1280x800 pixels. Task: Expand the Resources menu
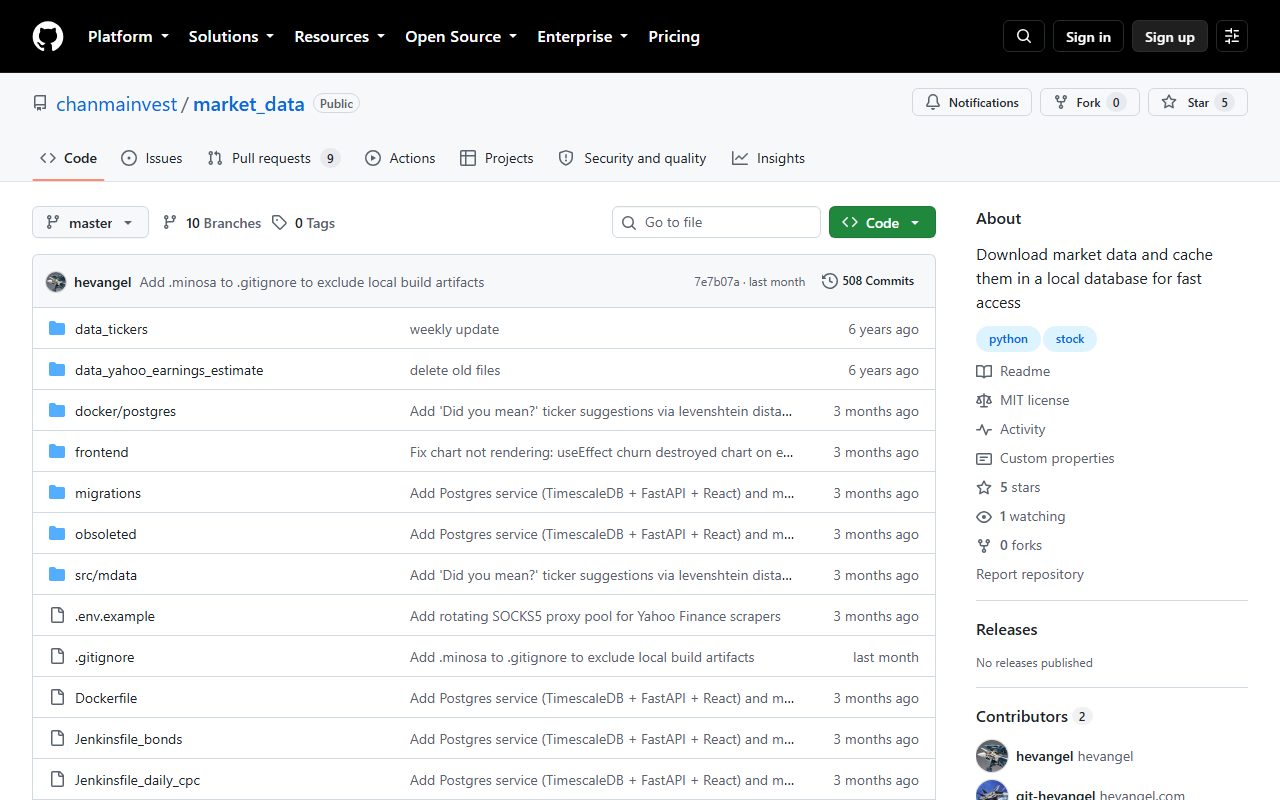pyautogui.click(x=339, y=37)
